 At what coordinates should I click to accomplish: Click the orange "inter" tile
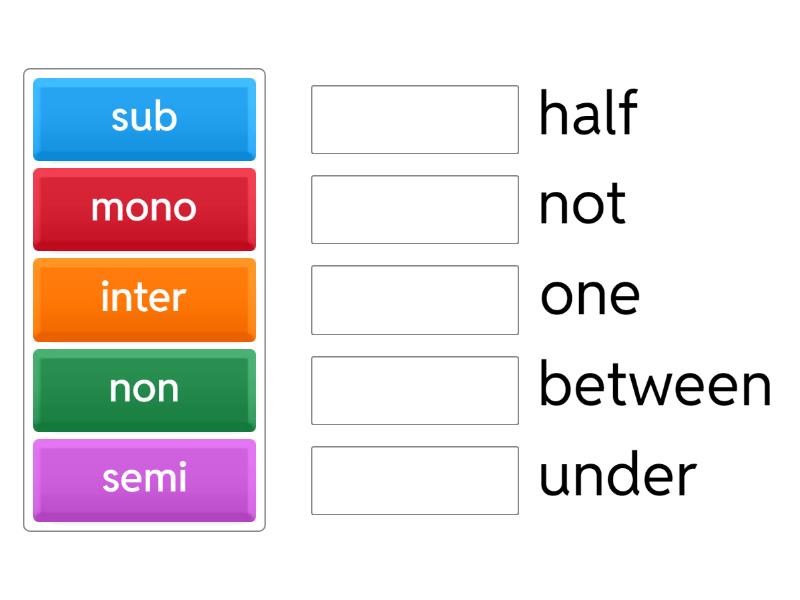click(x=144, y=299)
